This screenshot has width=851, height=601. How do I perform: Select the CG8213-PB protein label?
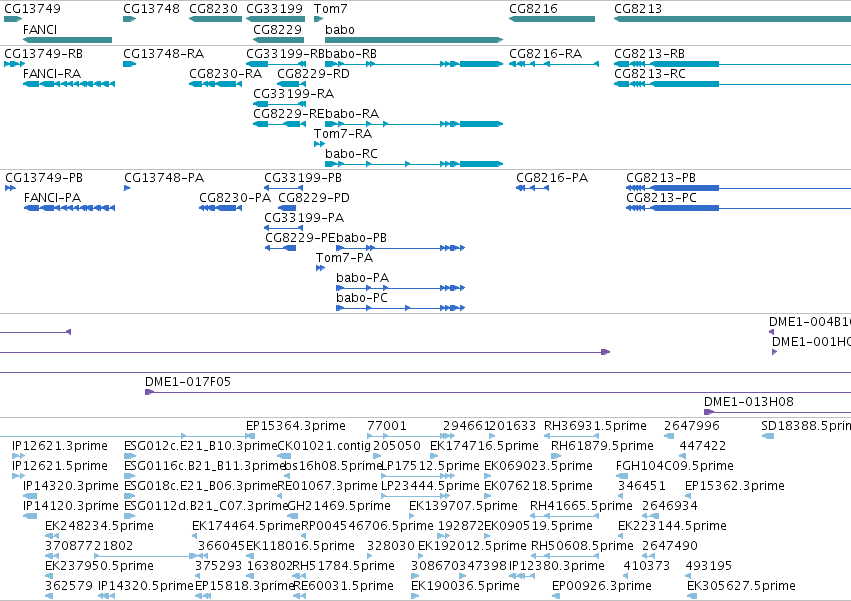(661, 178)
